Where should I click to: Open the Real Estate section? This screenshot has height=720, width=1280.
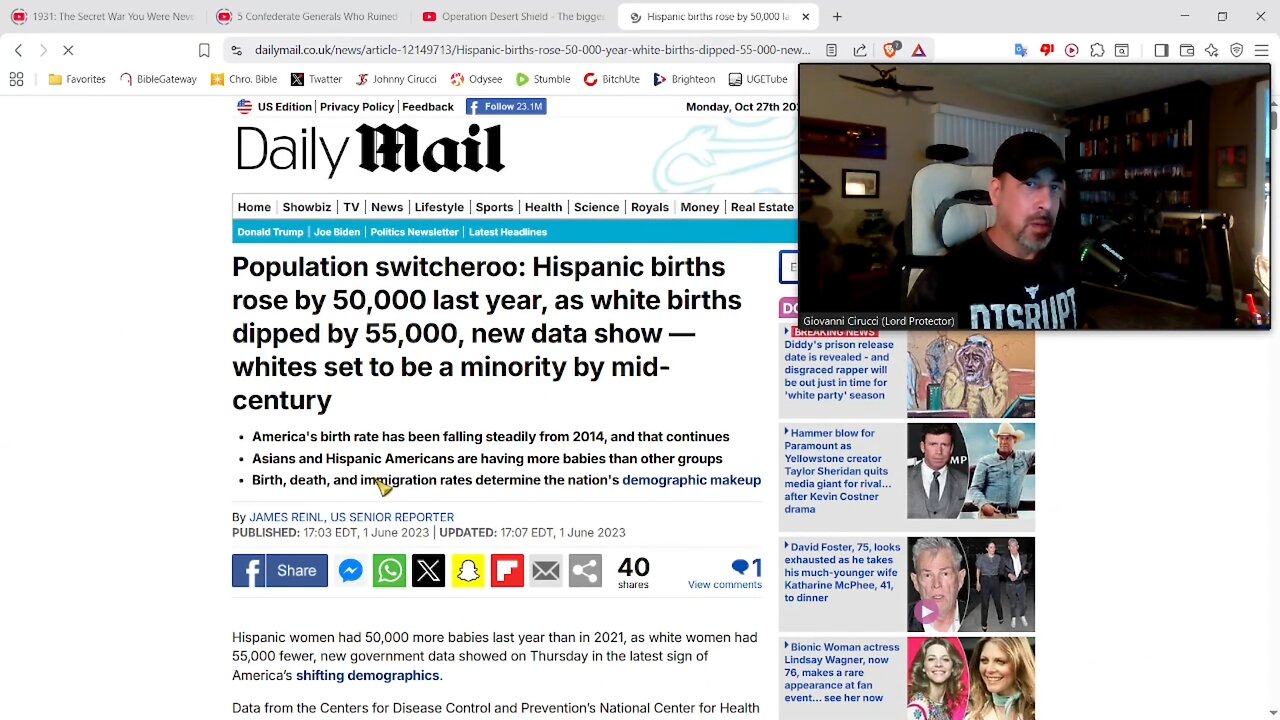(762, 207)
